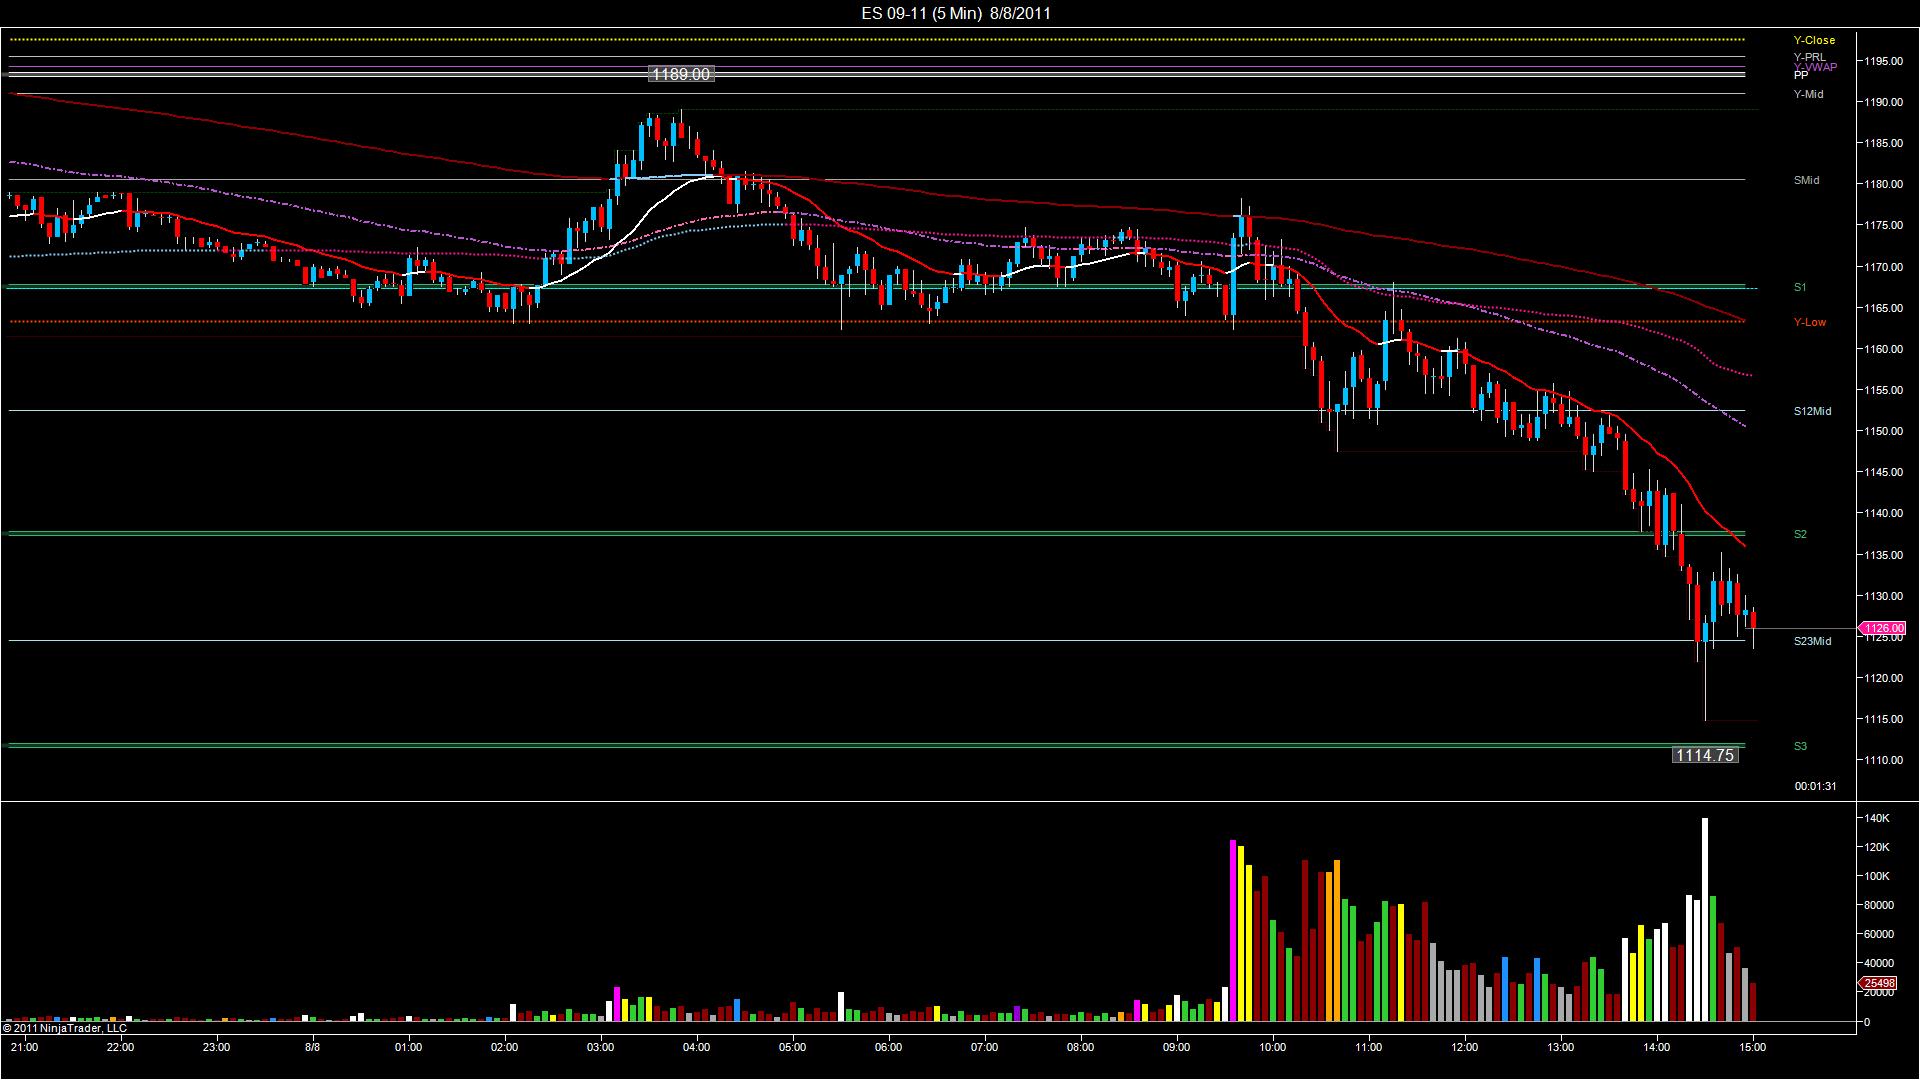Select the S3 support label
1920x1080 pixels.
(1800, 746)
